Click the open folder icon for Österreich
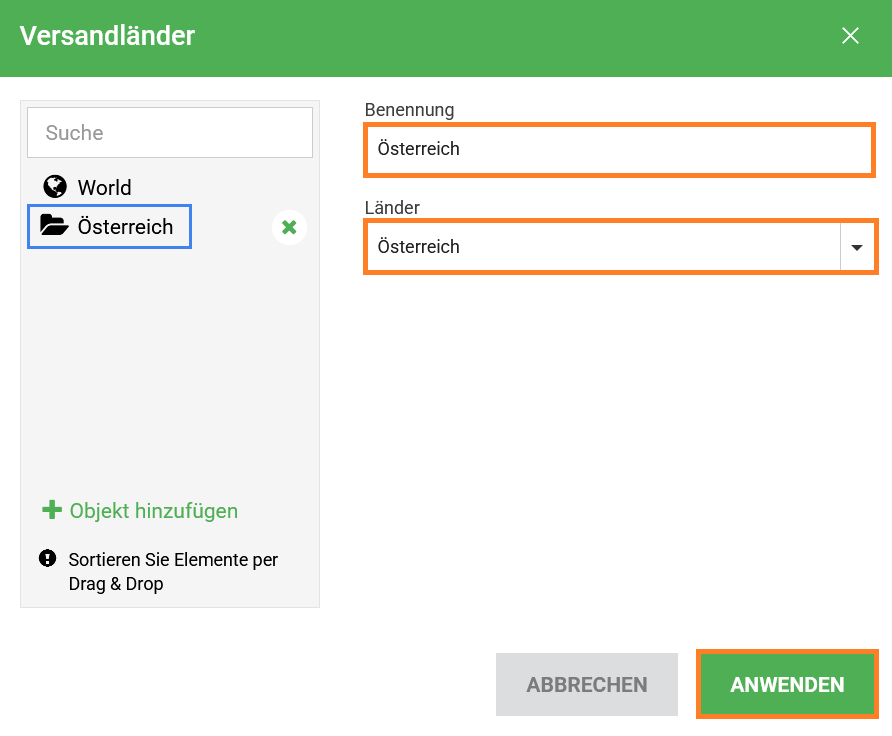The image size is (892, 736). [54, 226]
